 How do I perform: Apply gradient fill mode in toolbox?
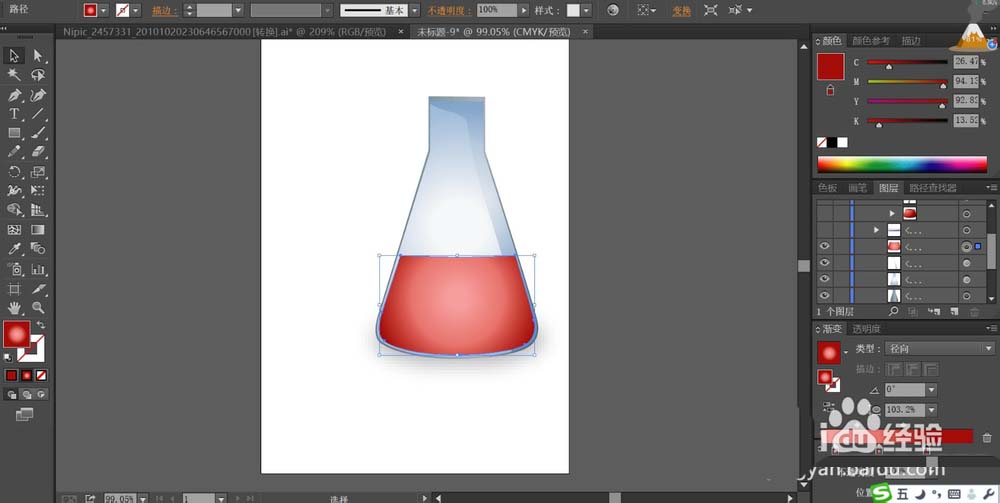tap(26, 375)
